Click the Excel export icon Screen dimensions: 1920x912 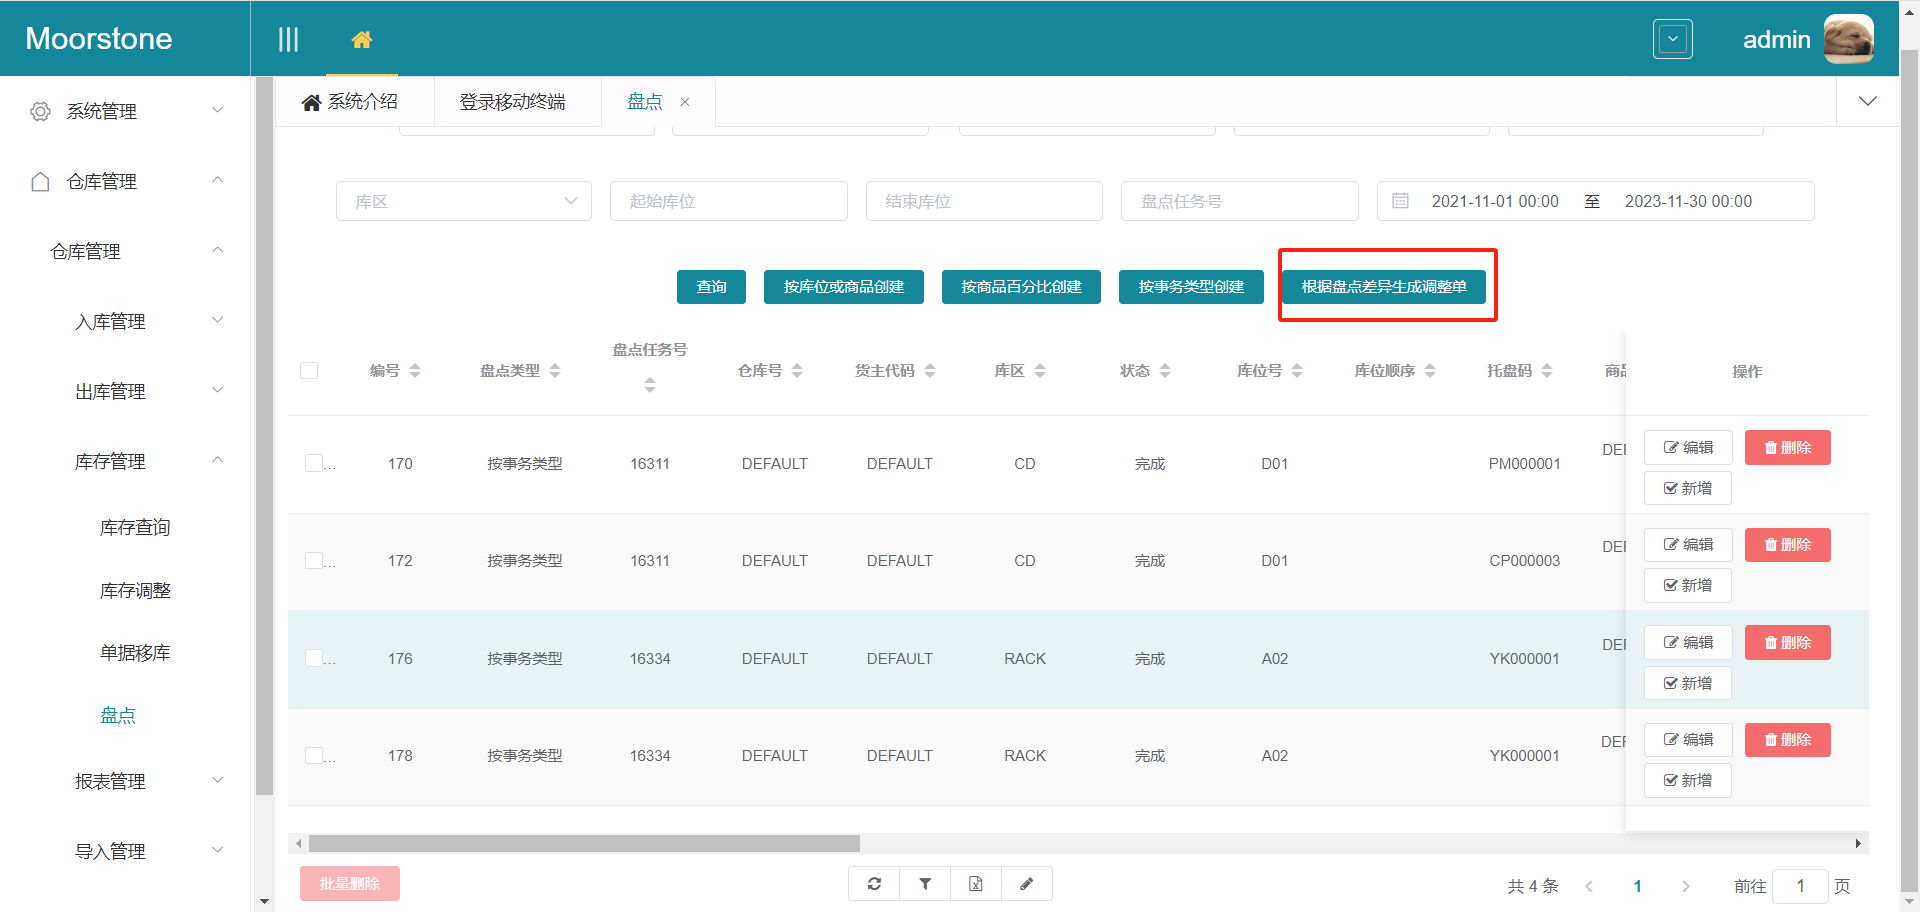coord(976,884)
